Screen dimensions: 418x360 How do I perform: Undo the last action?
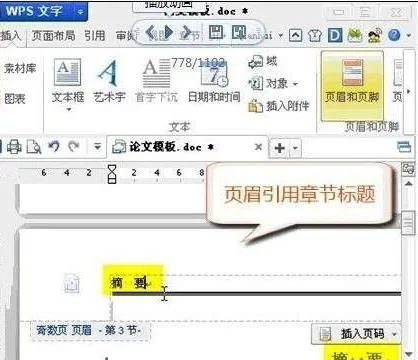point(54,146)
